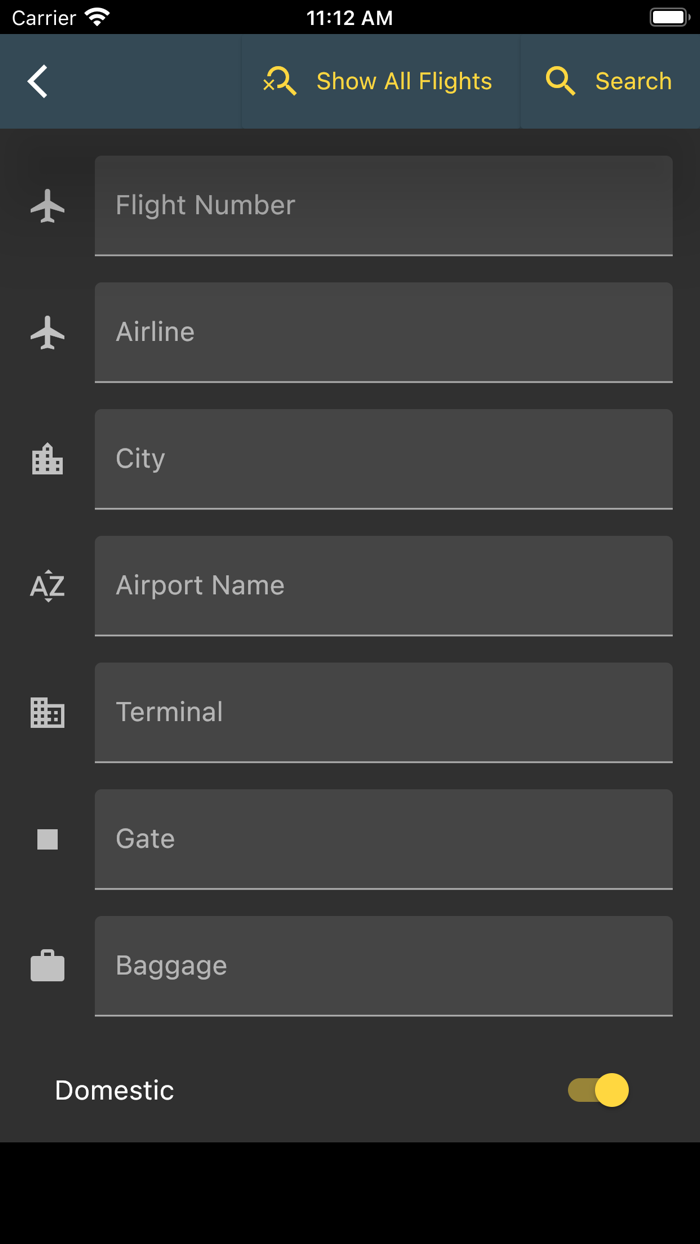
Task: Tap the Flight Number input field
Action: (x=383, y=206)
